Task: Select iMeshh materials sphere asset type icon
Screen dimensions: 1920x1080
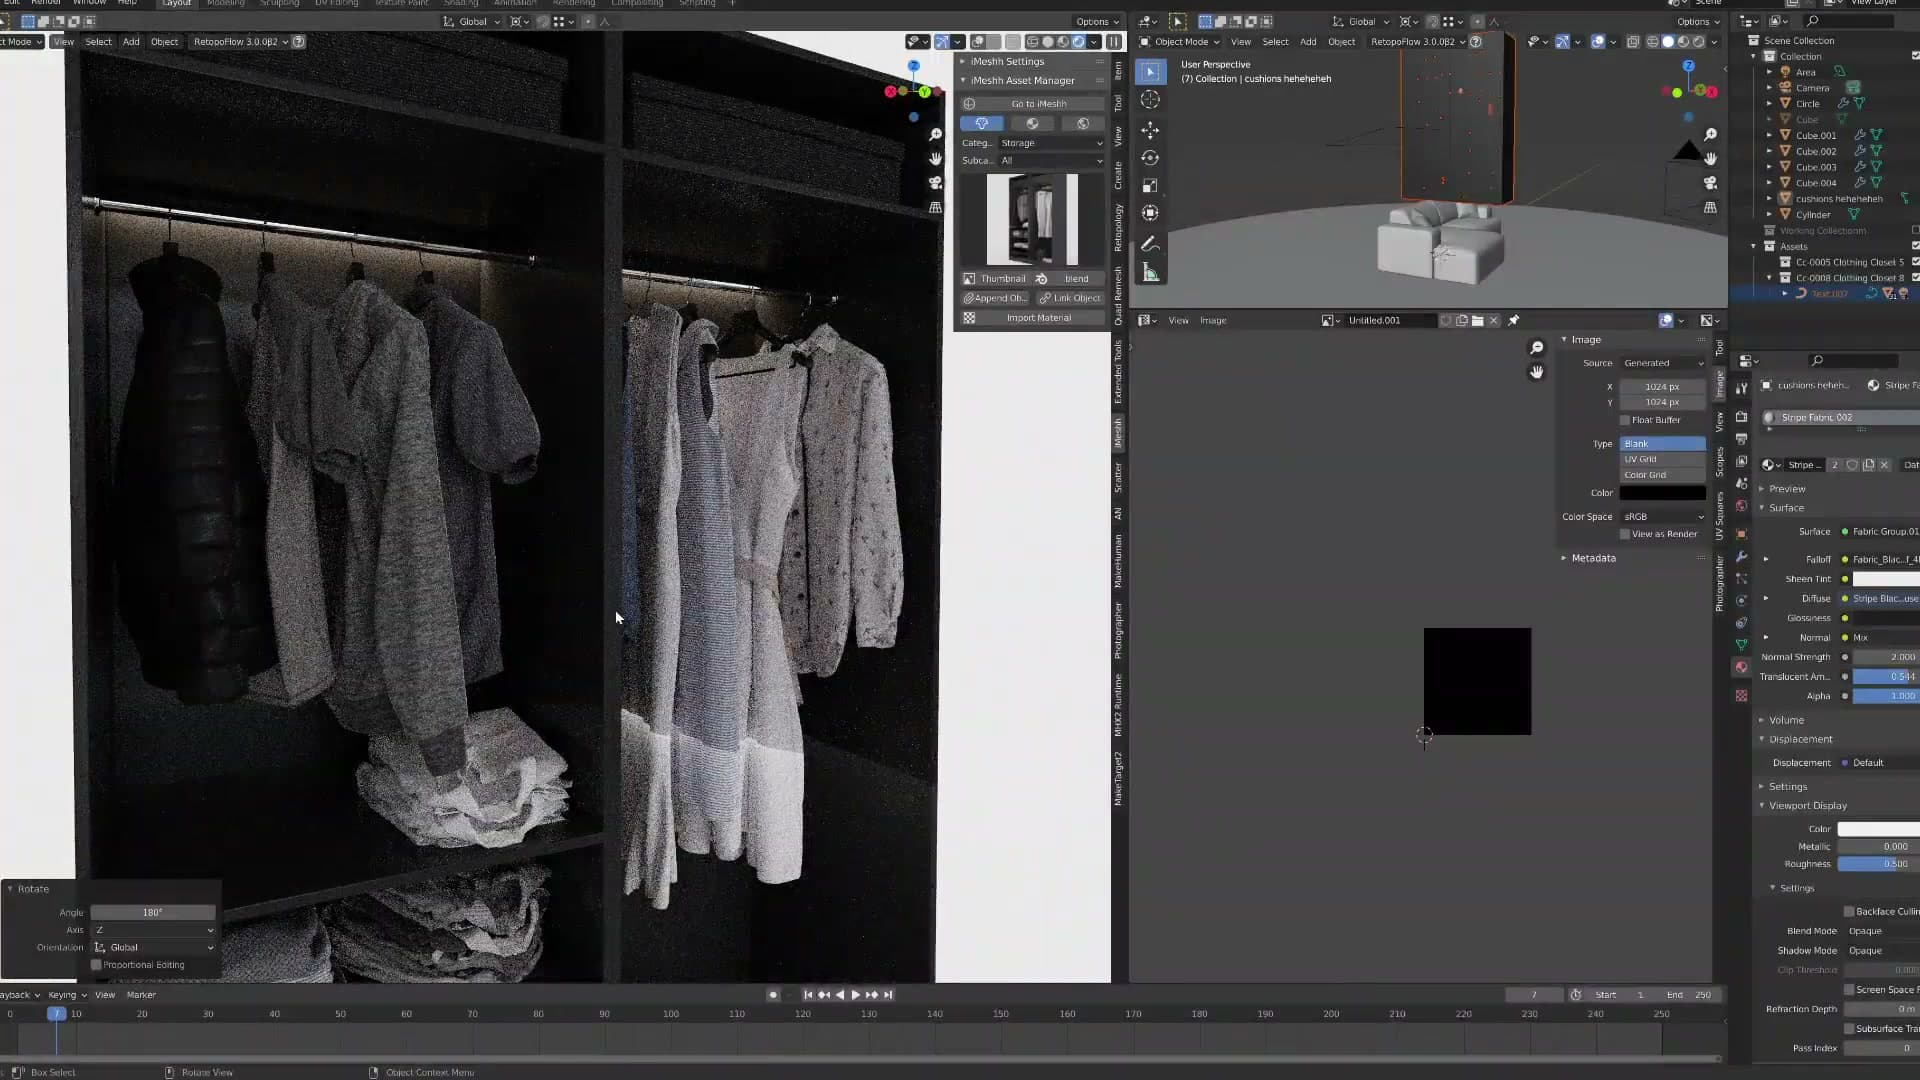Action: (x=1032, y=124)
